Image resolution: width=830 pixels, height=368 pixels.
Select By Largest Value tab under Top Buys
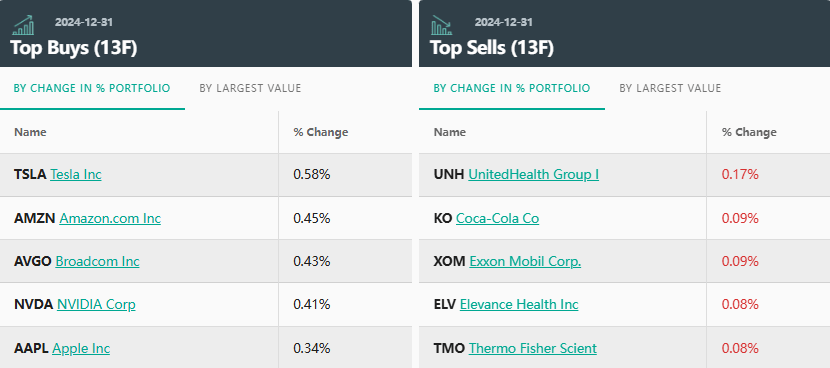coord(250,88)
